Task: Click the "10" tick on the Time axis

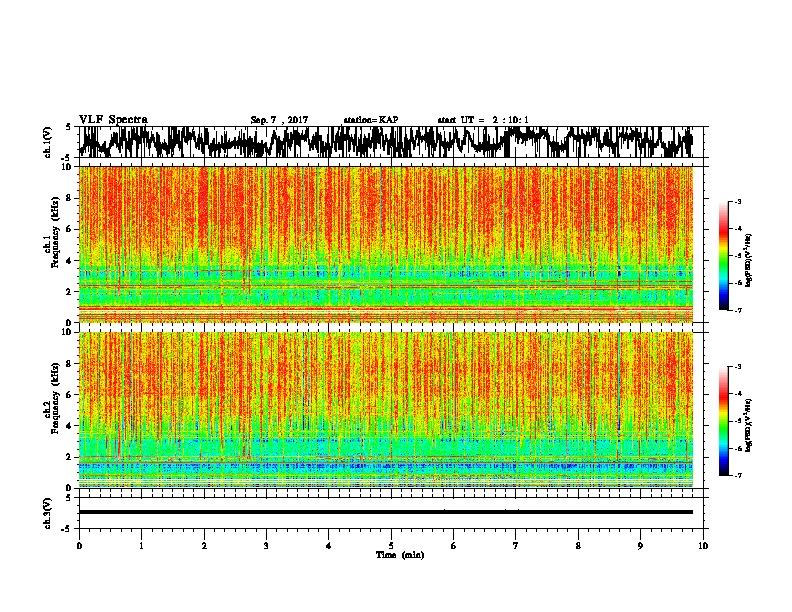Action: [703, 546]
